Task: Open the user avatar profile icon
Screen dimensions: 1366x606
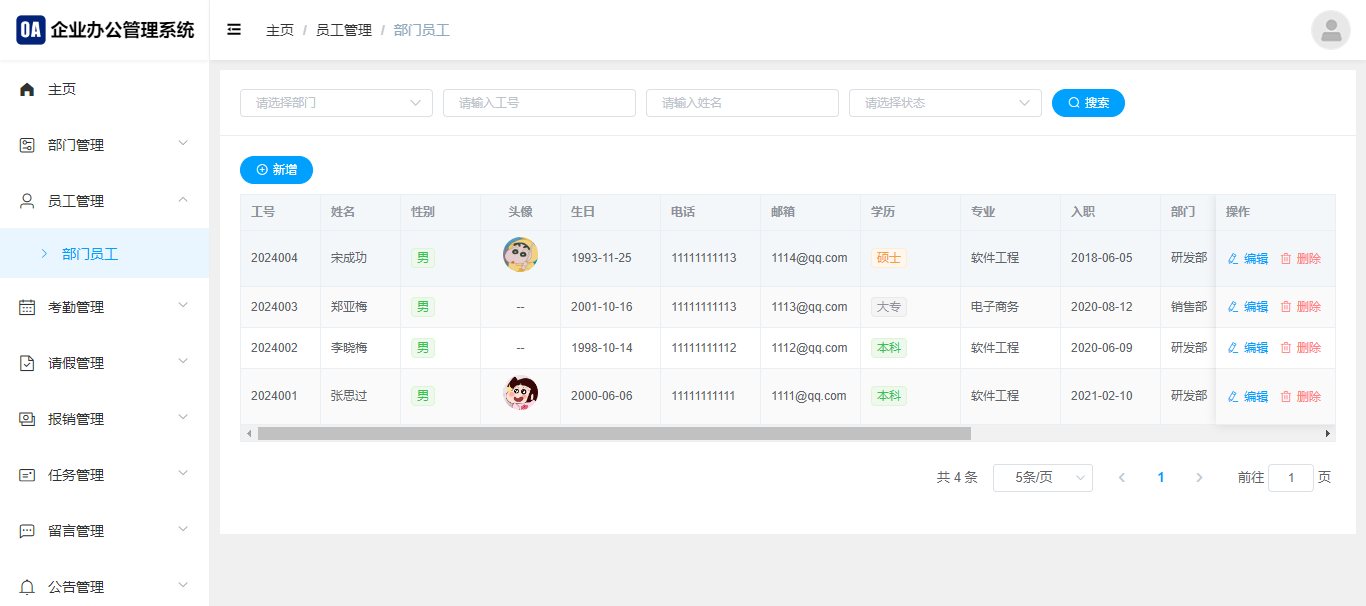Action: coord(1330,30)
